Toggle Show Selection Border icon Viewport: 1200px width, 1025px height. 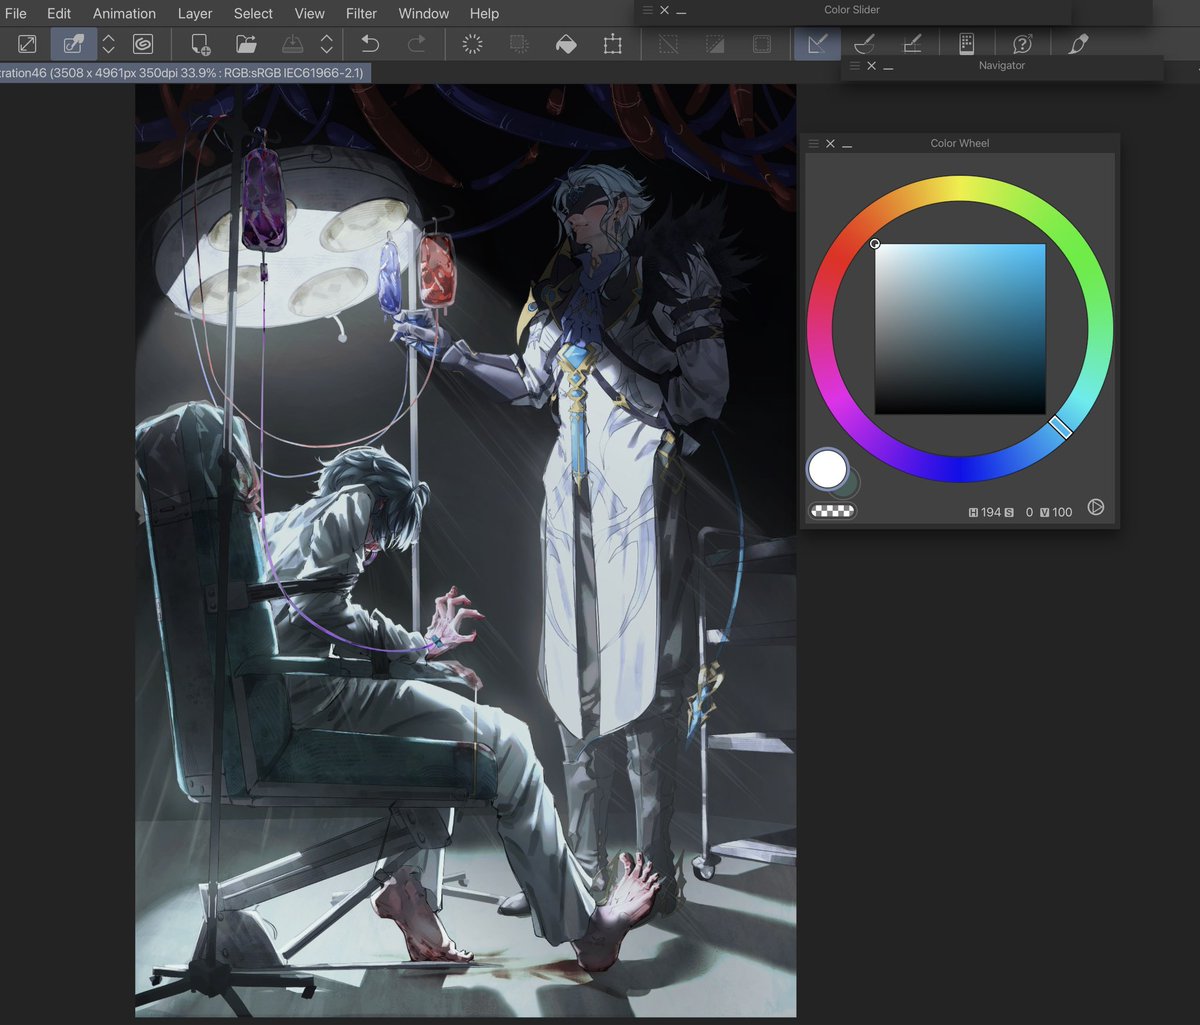761,44
